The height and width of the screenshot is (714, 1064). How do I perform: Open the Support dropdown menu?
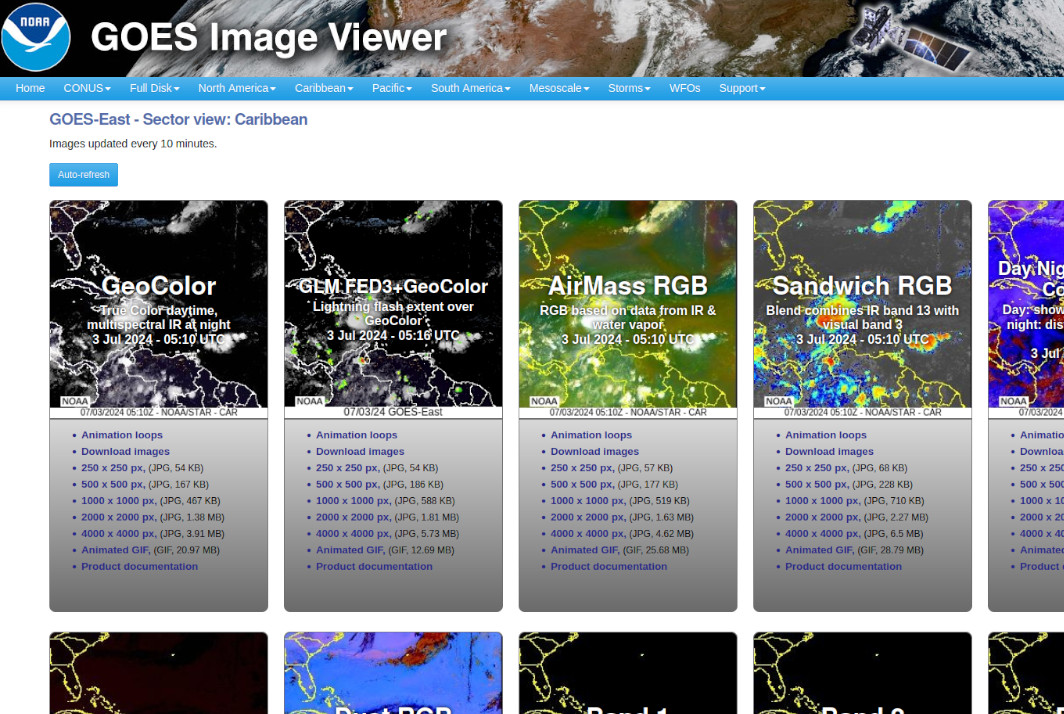click(742, 88)
